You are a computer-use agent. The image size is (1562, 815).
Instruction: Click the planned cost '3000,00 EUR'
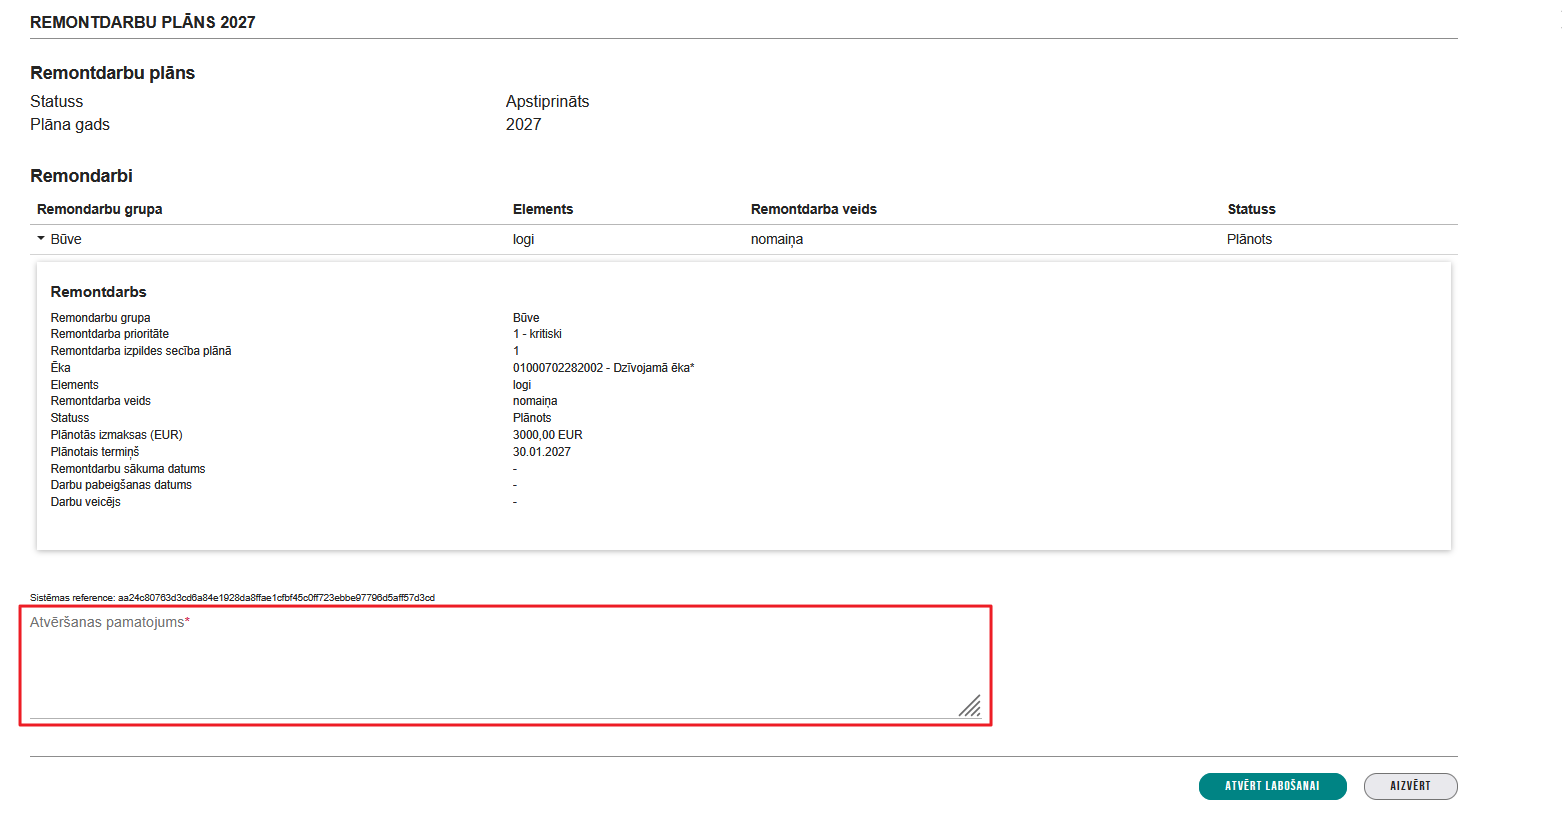(x=547, y=435)
